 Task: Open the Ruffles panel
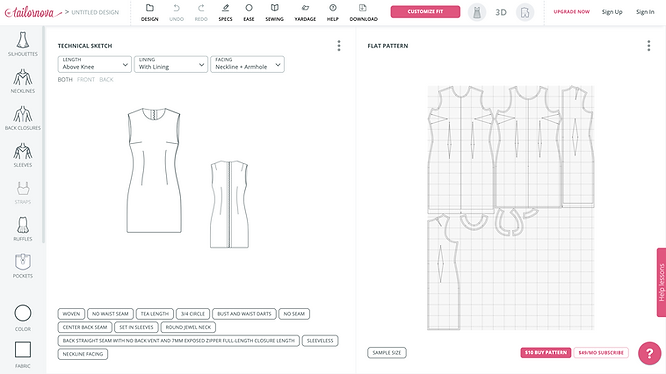23,229
